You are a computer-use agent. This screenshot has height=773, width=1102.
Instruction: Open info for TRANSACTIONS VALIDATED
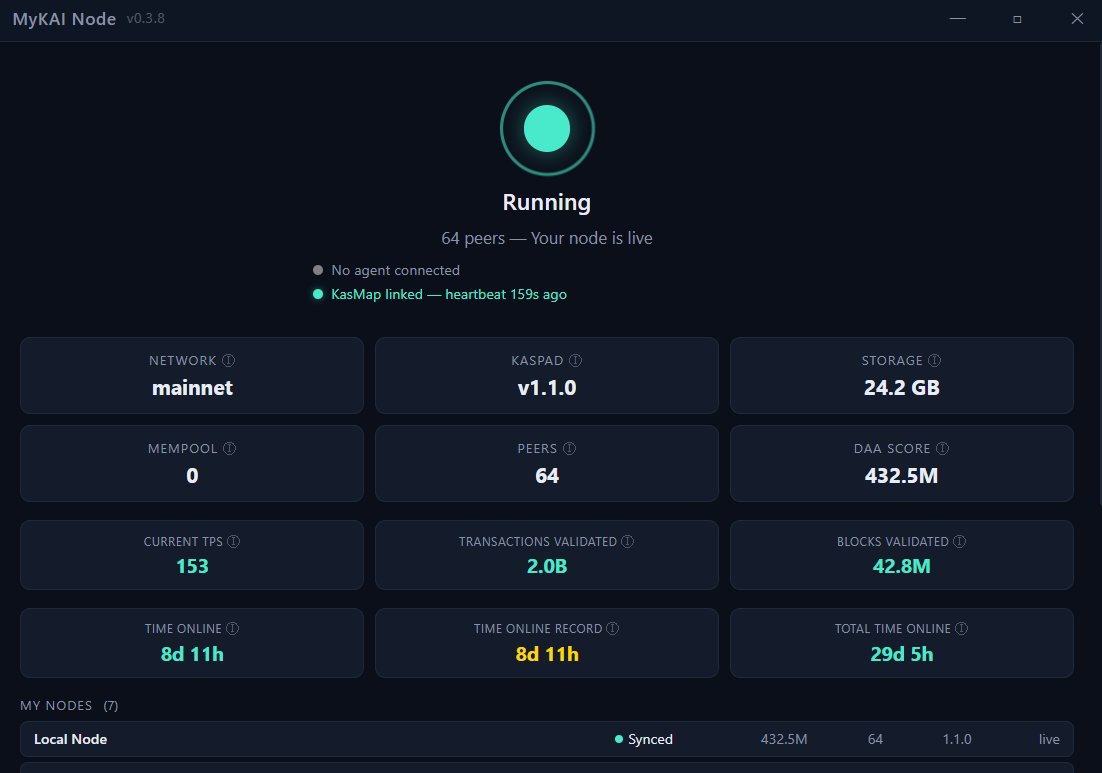click(x=628, y=541)
